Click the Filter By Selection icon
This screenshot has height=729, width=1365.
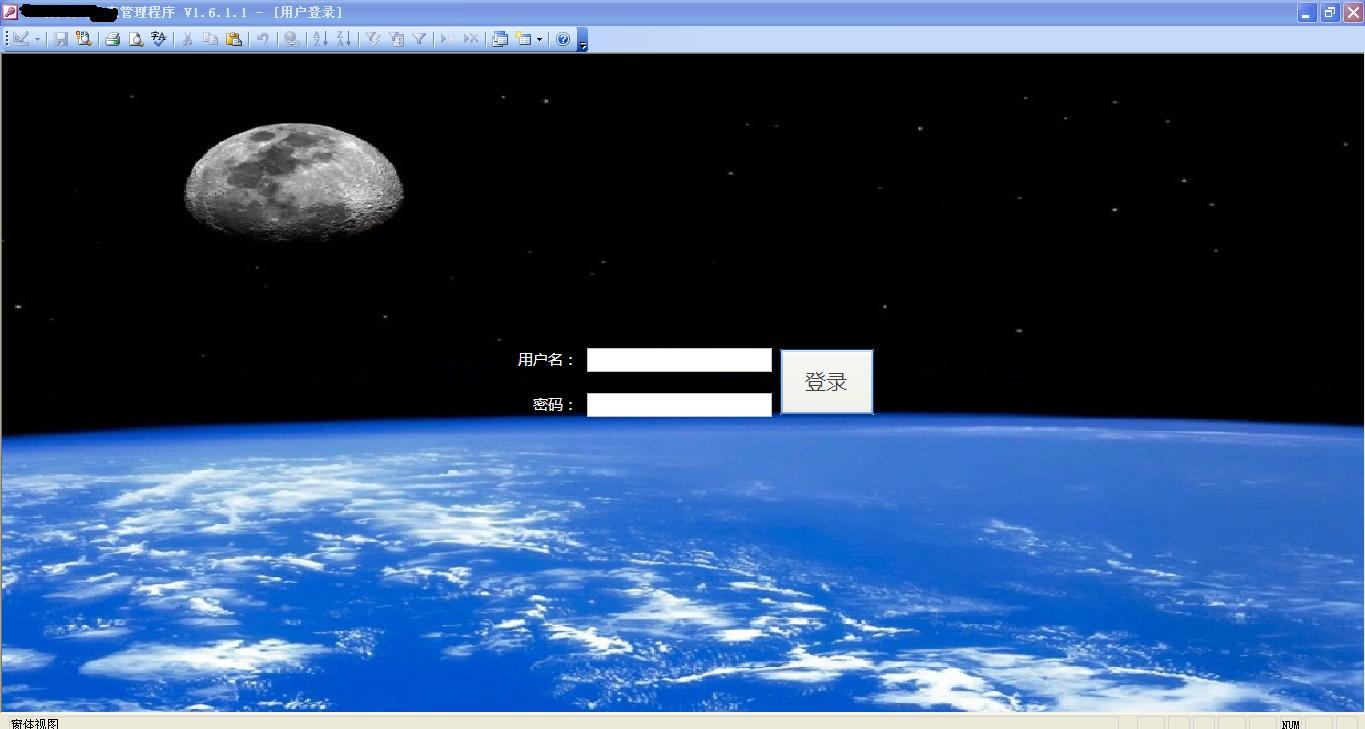pos(372,39)
